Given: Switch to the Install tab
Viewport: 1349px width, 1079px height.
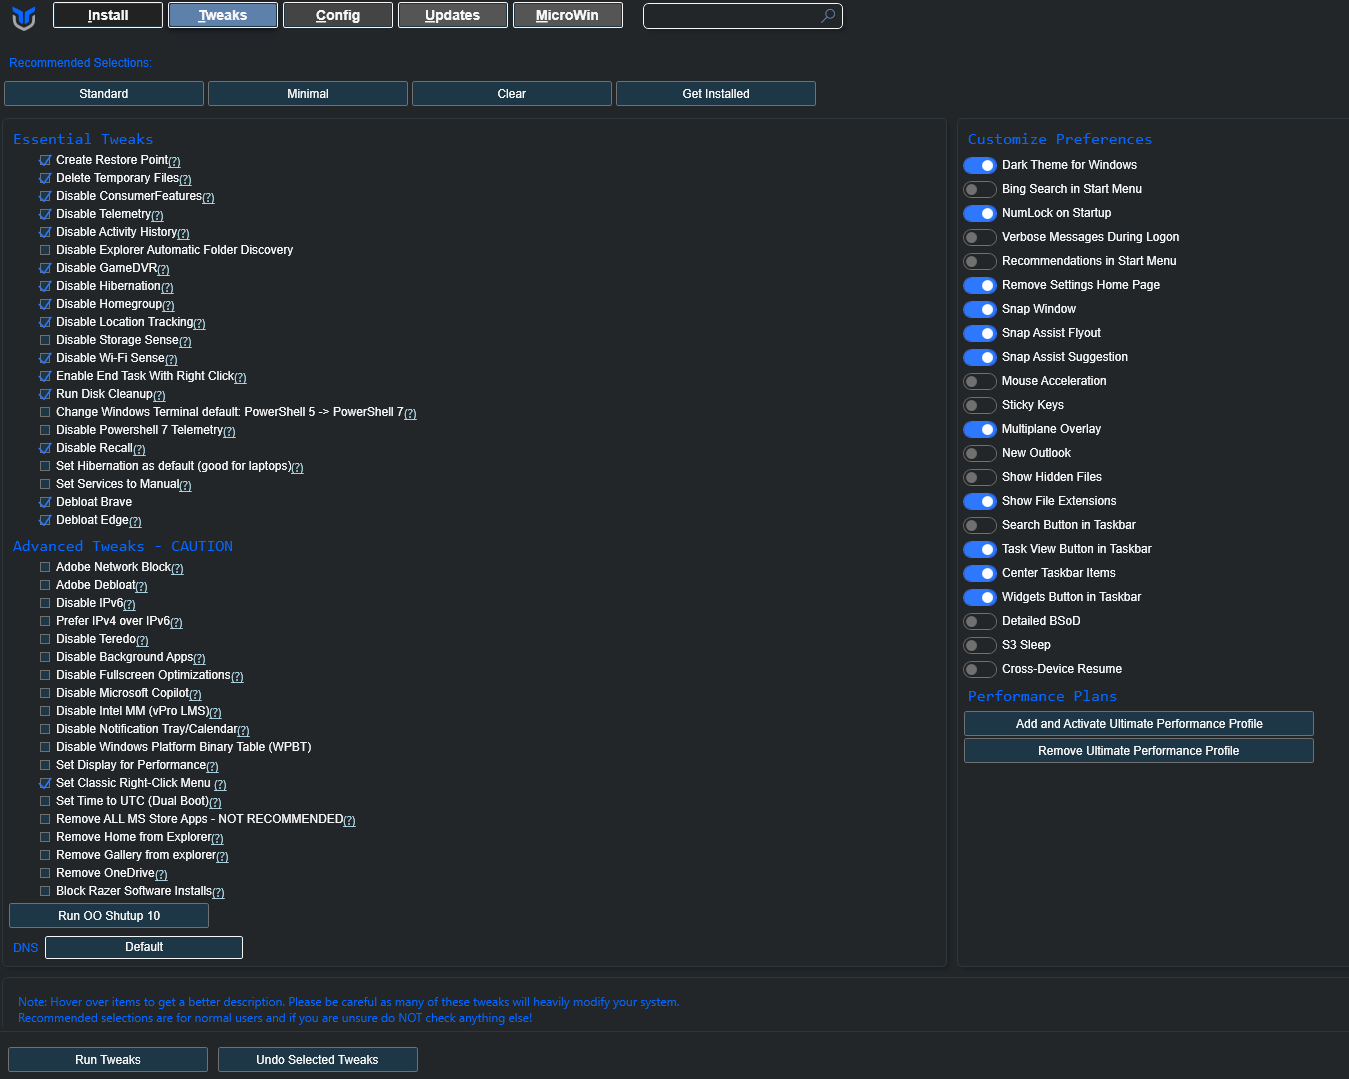Looking at the screenshot, I should click(108, 15).
